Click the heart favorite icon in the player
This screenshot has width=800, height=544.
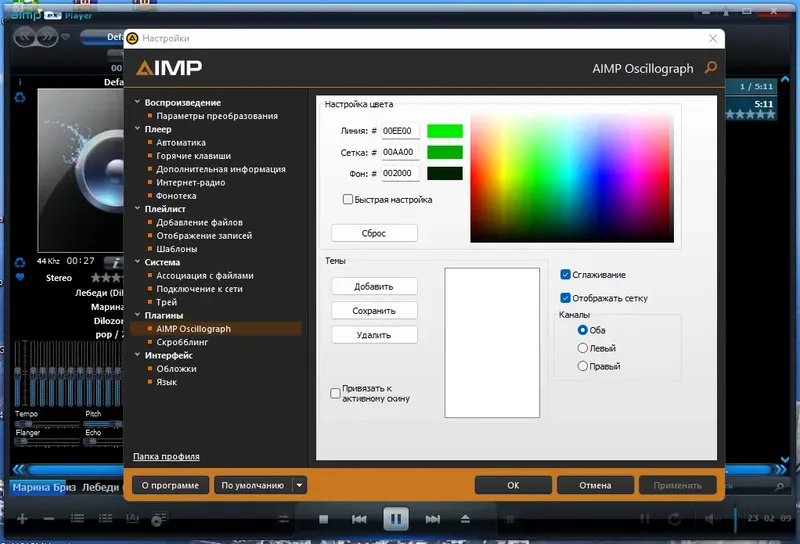[20, 277]
